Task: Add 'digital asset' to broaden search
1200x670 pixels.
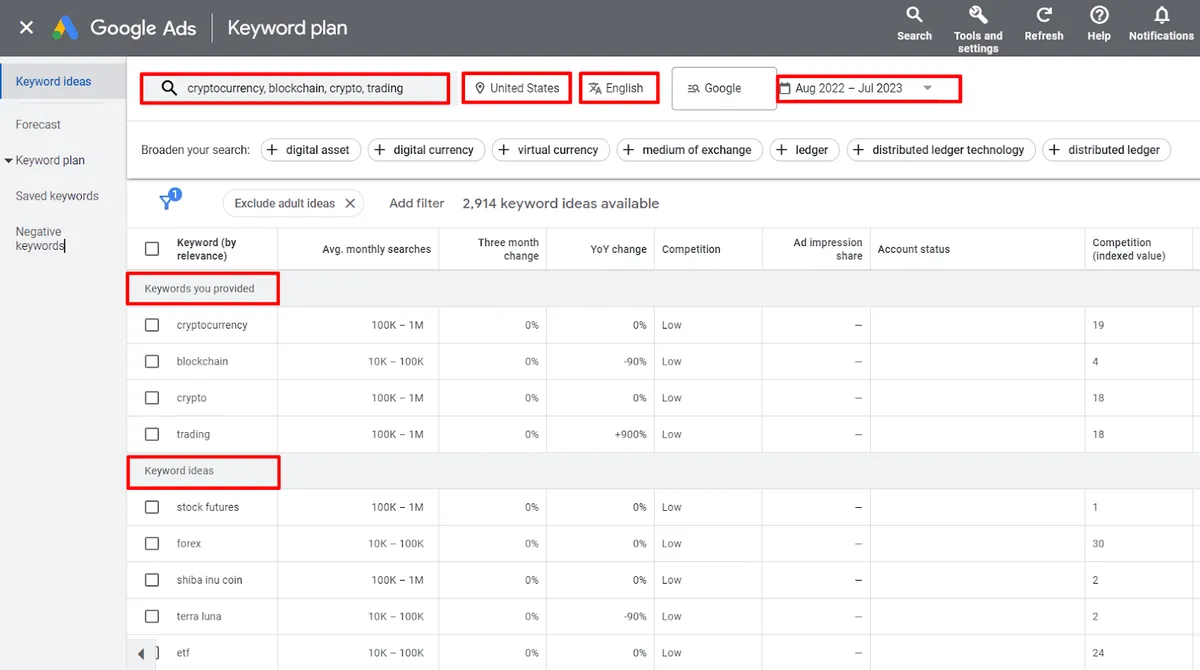Action: (x=309, y=150)
